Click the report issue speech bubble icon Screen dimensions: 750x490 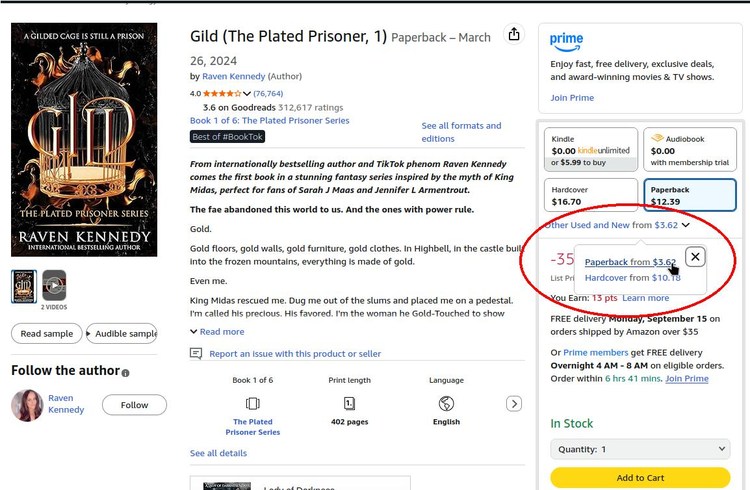coord(196,353)
